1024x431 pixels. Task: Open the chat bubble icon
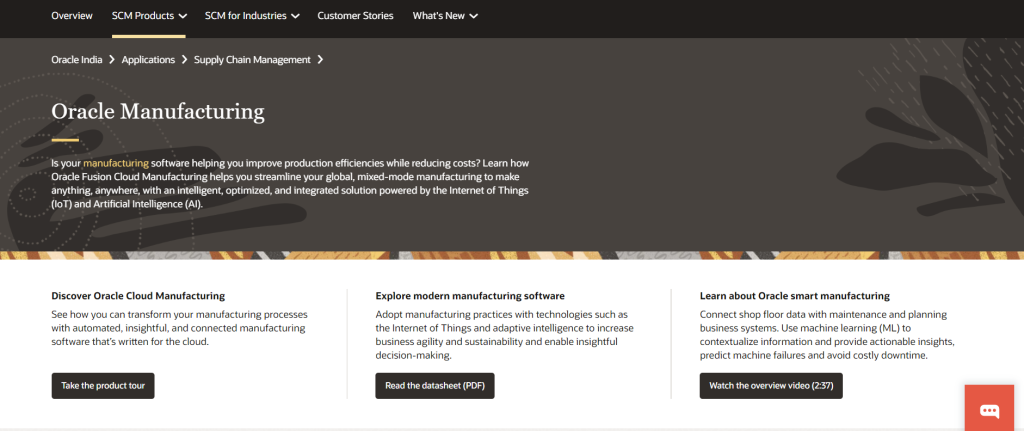(989, 411)
